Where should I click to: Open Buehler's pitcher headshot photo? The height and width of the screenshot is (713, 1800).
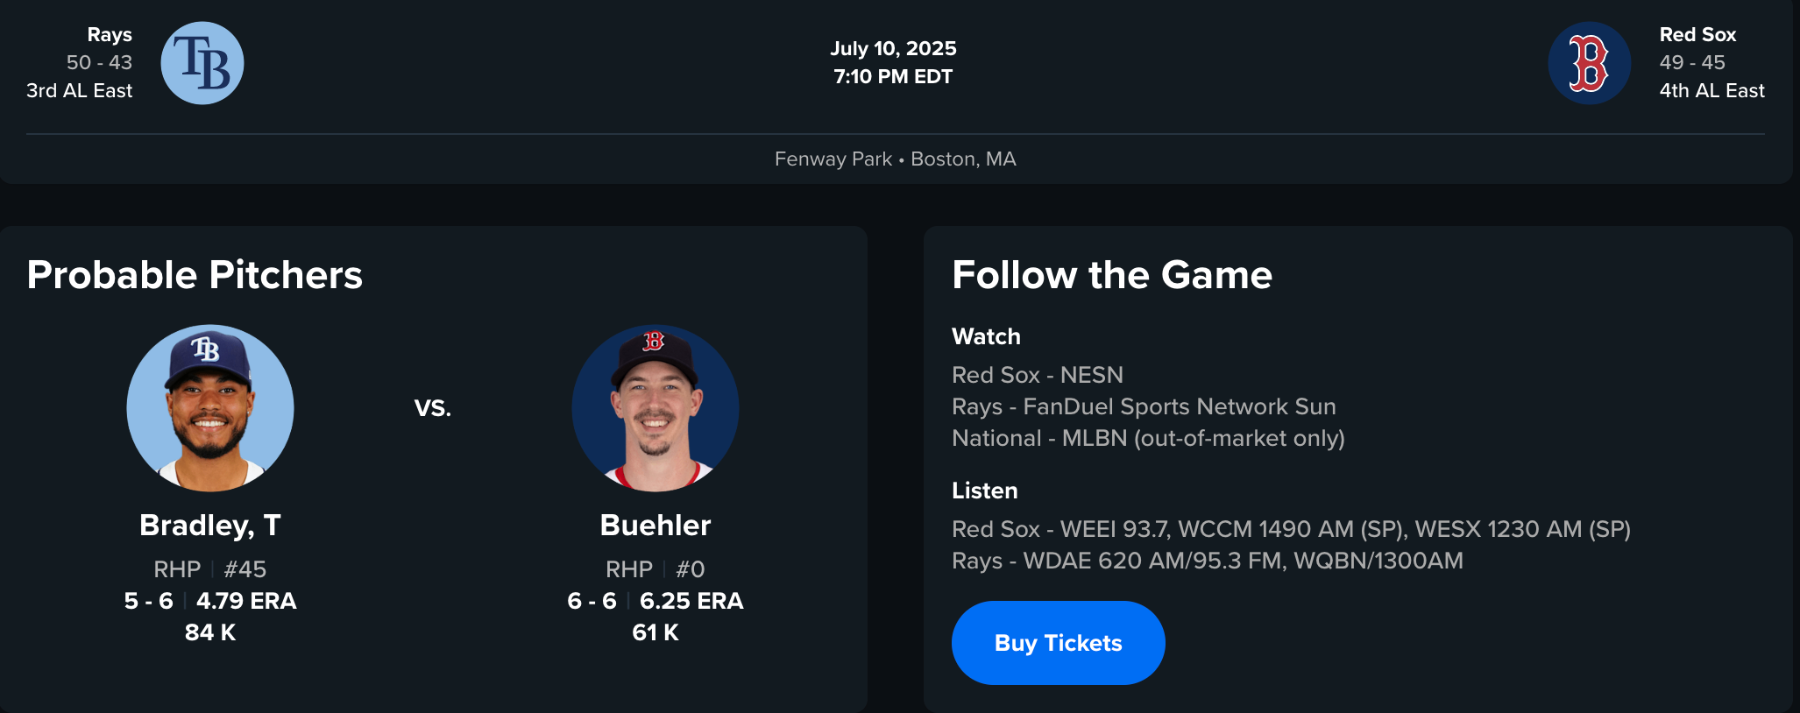click(655, 408)
